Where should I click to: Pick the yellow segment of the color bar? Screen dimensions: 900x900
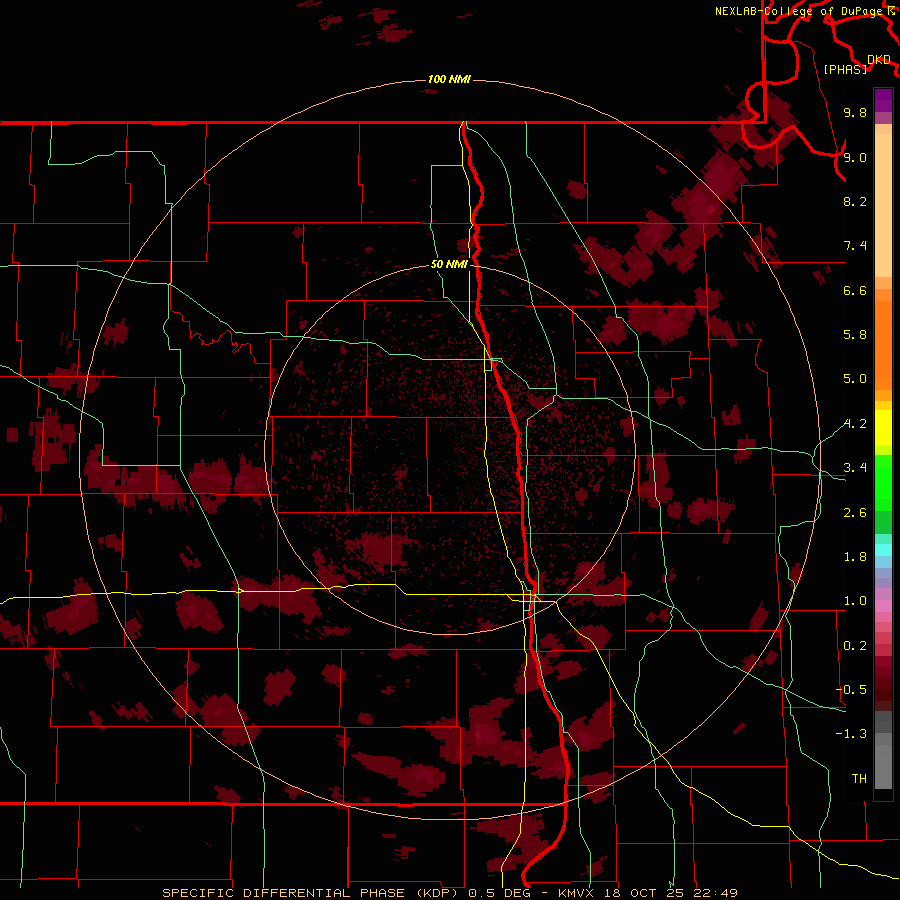[883, 428]
